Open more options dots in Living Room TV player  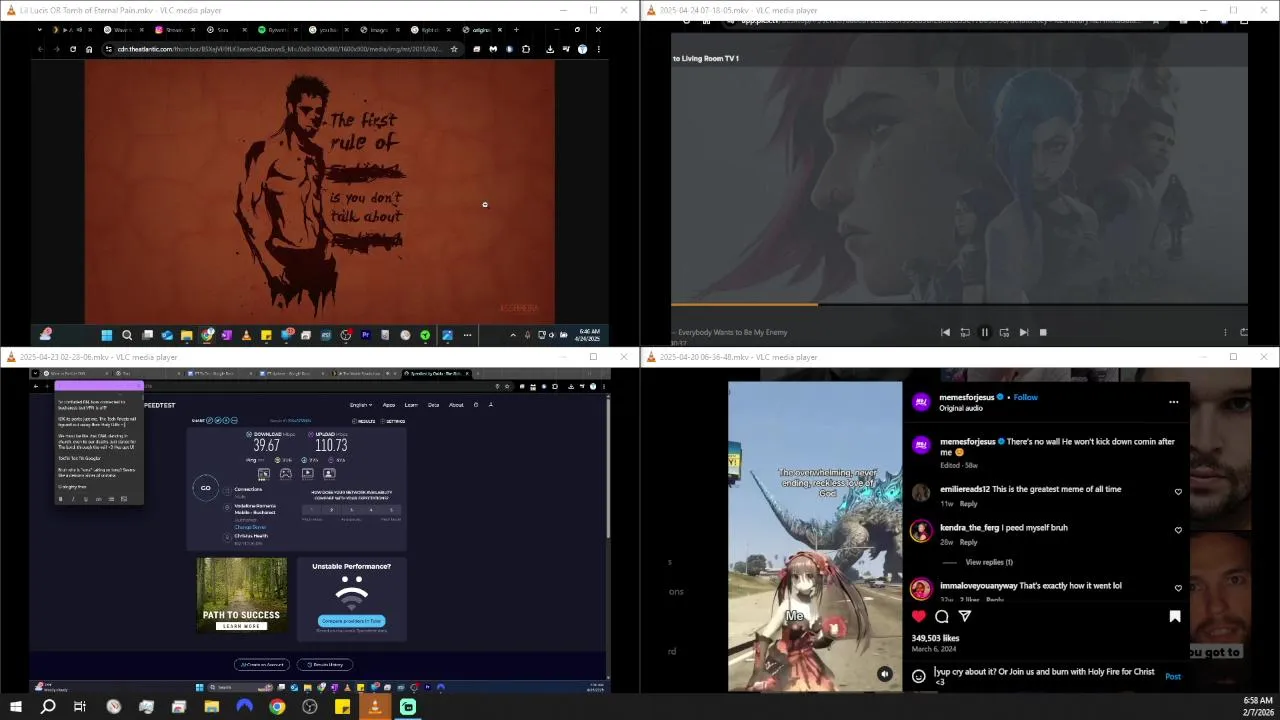[1225, 332]
